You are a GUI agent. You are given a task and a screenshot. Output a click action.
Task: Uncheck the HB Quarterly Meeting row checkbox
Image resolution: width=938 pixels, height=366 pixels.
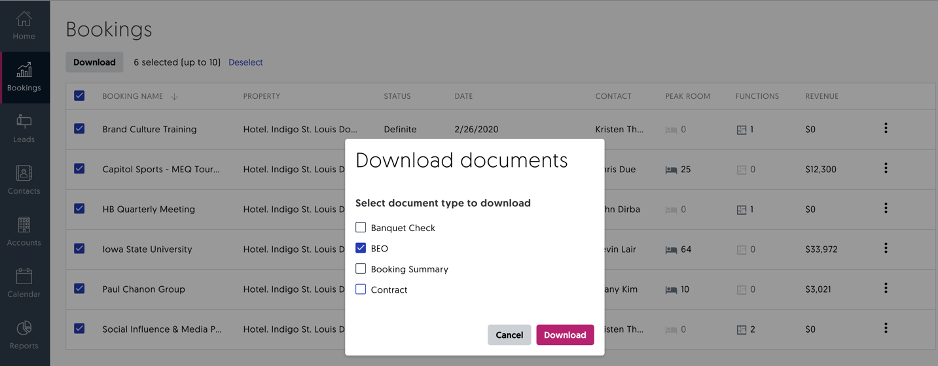79,209
